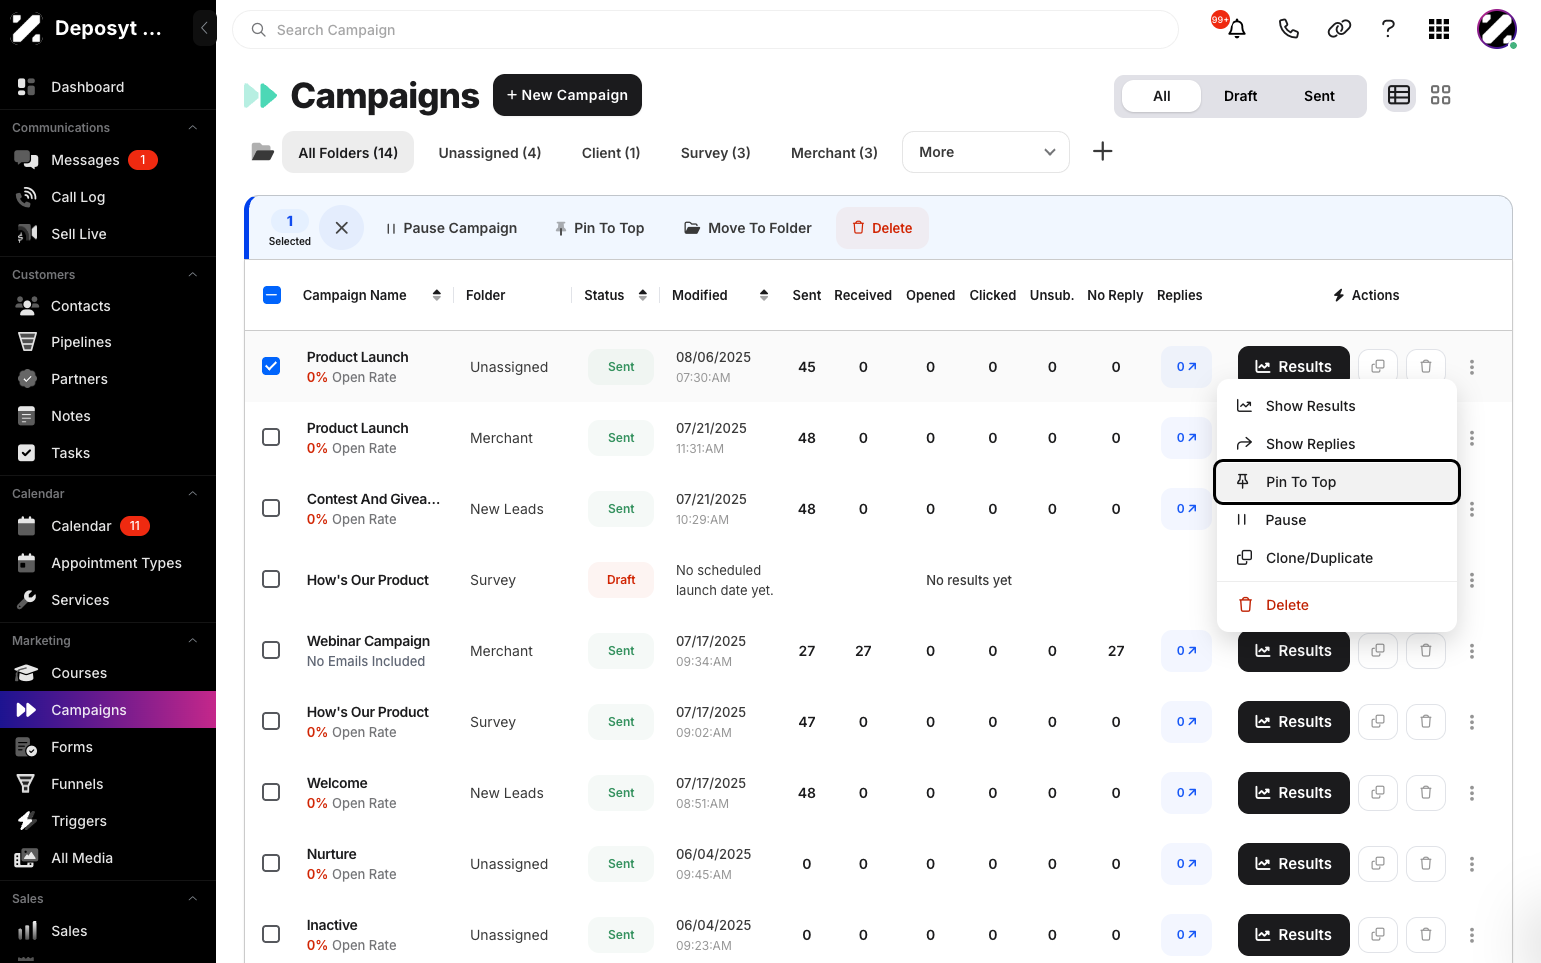The image size is (1541, 963).
Task: Duplicate the Webinar Campaign row
Action: coord(1378,651)
